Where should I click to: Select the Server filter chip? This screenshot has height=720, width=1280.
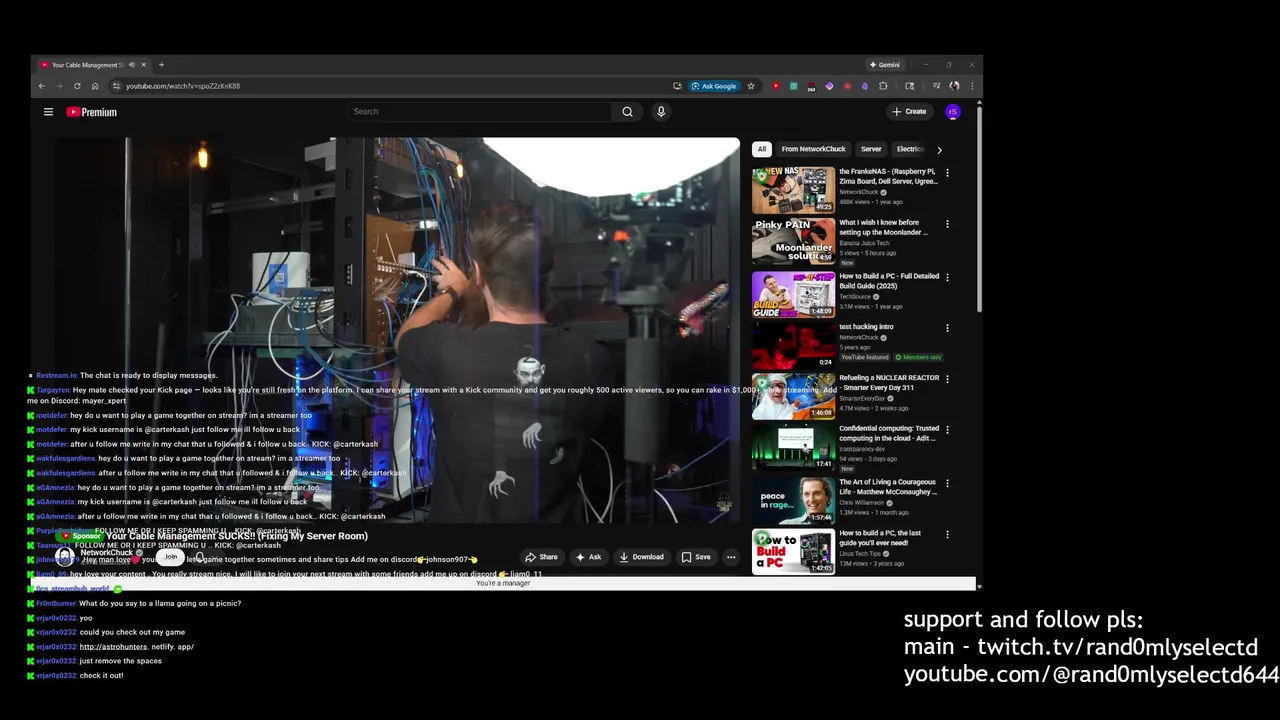pos(871,149)
